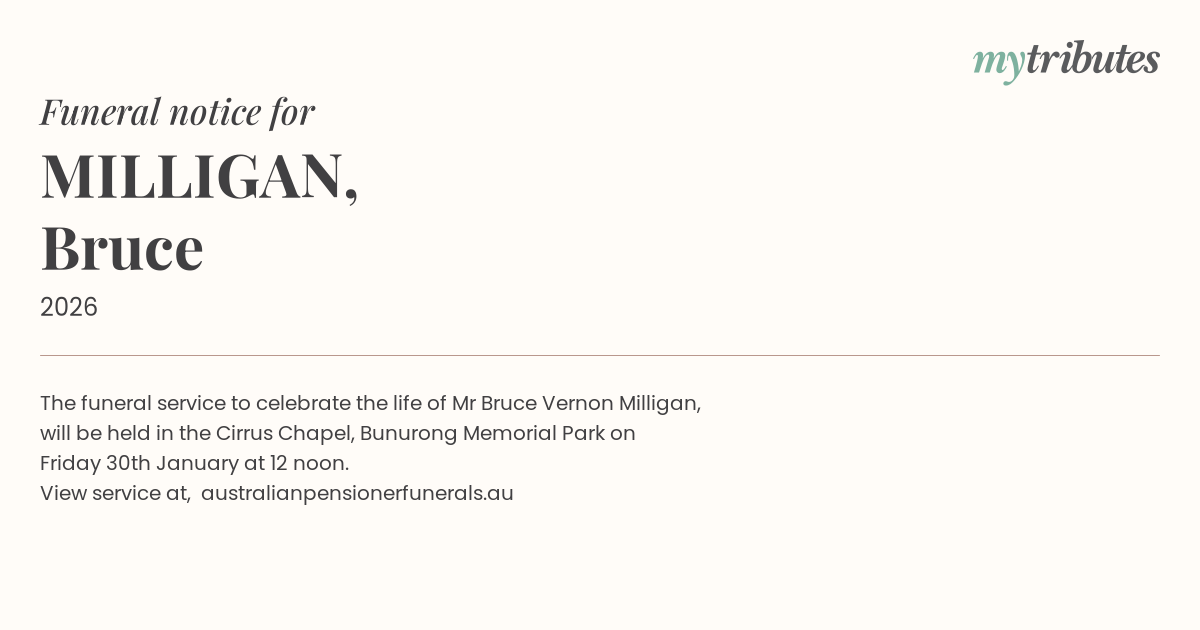Click the "View service at," text
Screen dimensions: 1200x630
click(x=115, y=493)
